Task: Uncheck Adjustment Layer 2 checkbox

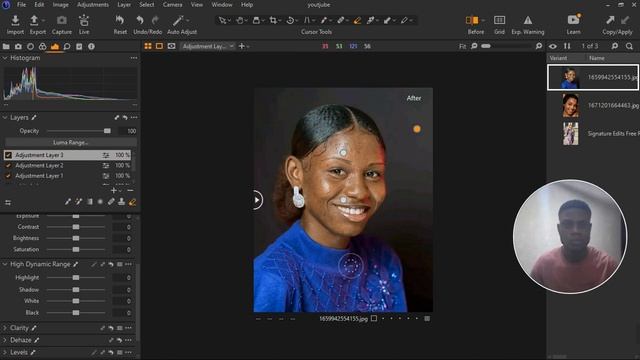Action: (x=8, y=165)
